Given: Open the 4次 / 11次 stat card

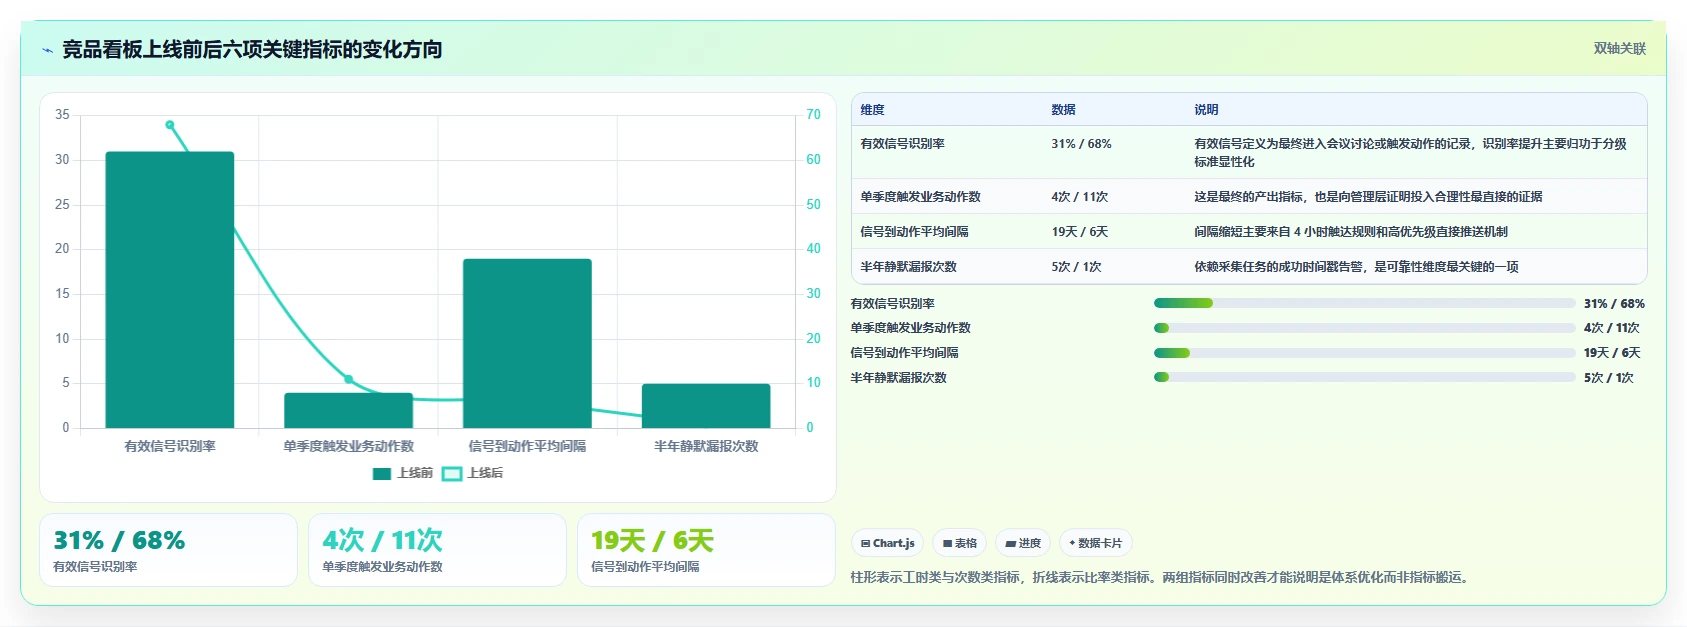Looking at the screenshot, I should pos(437,550).
